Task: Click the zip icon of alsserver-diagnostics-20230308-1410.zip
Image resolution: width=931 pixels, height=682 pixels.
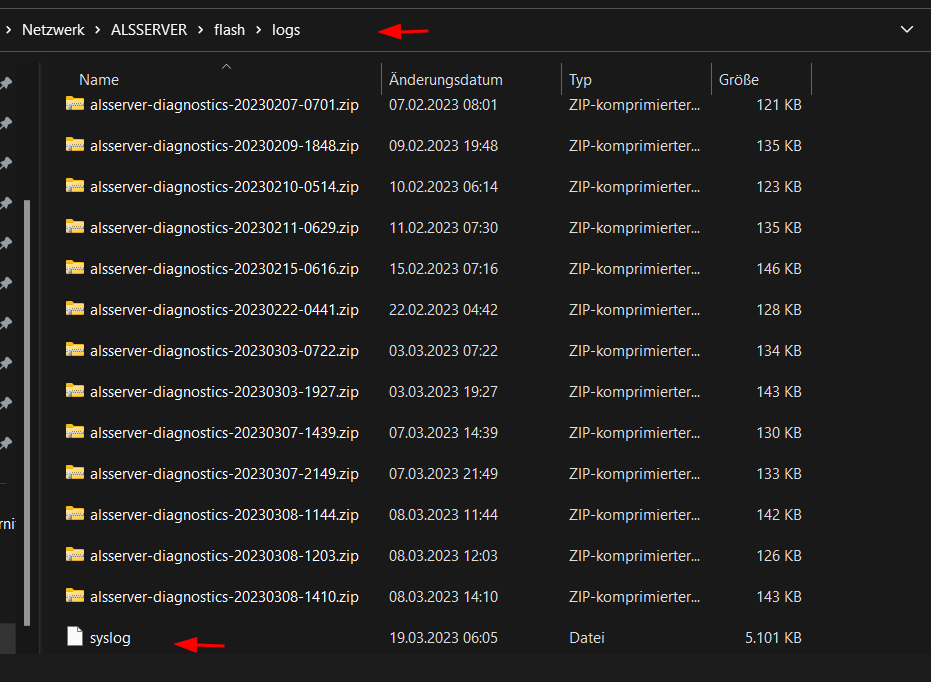Action: pos(75,595)
